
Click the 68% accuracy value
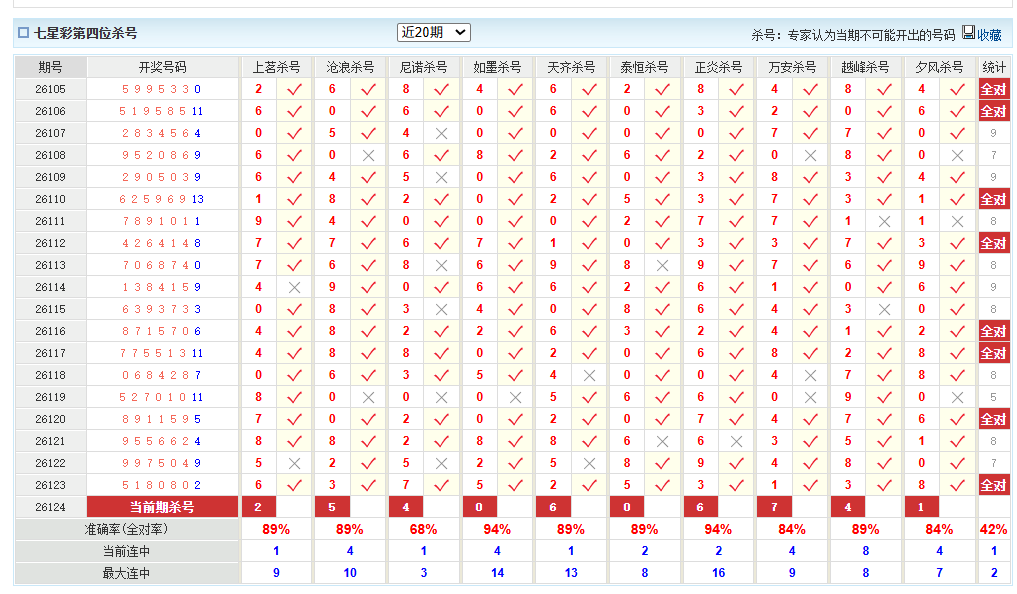[x=424, y=529]
